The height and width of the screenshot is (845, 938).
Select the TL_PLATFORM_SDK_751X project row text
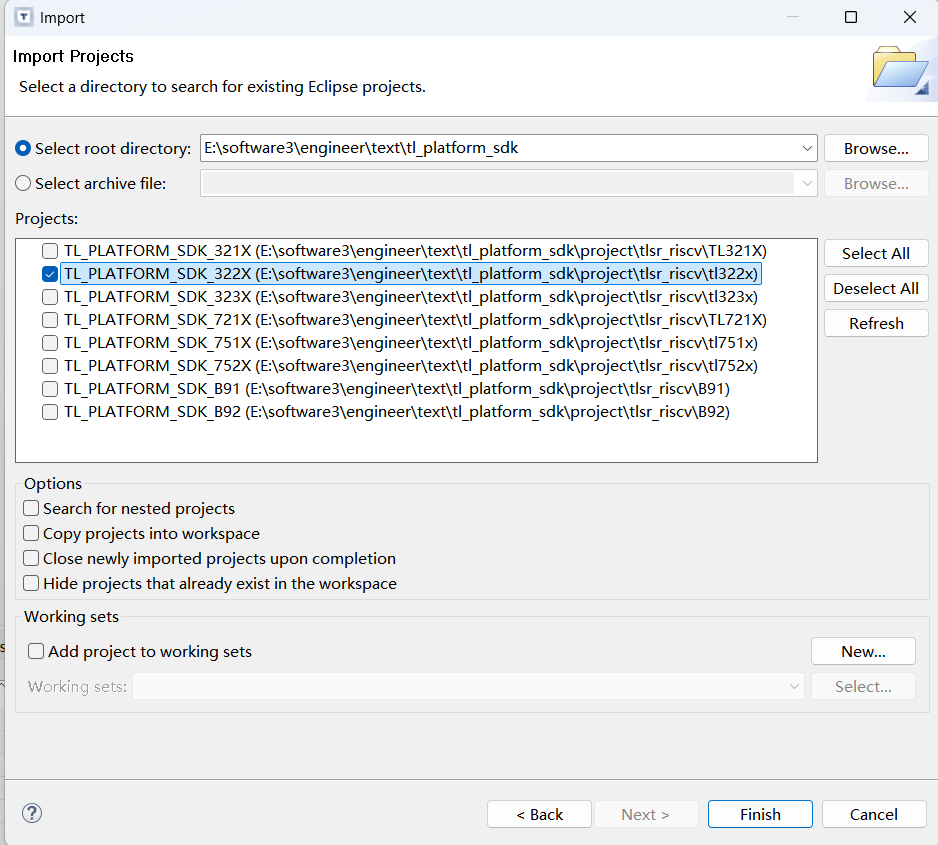[411, 343]
